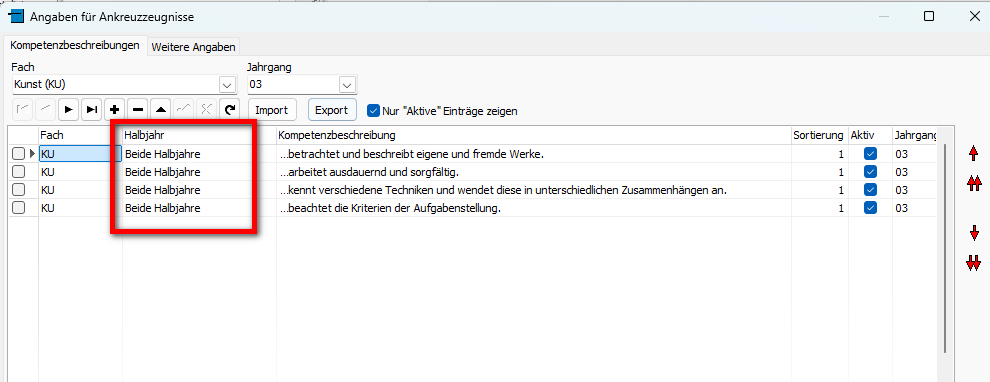Insert a new record with plus button
Viewport: 990px width, 382px height.
[x=115, y=110]
